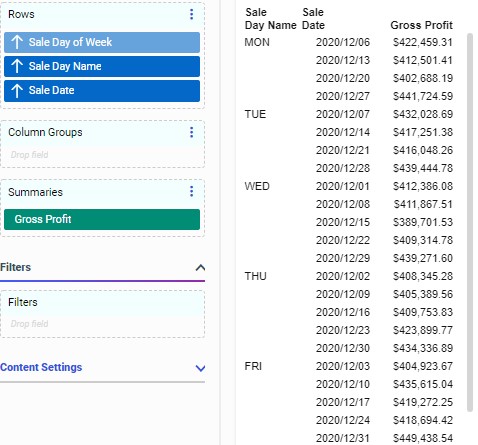478x445 pixels.
Task: Click the date cell 2020/12/06
Action: (343, 42)
